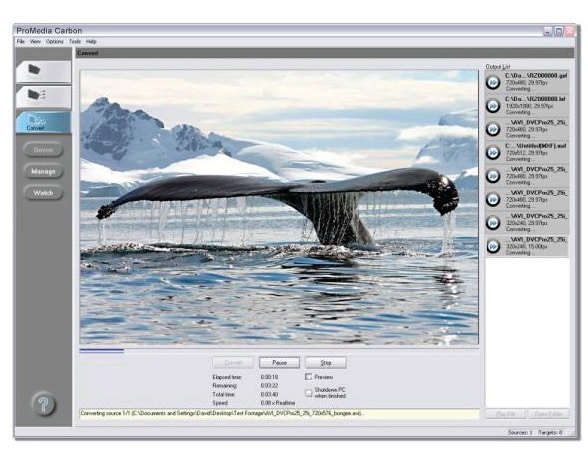Click the greyed Convert button below the preview
The height and width of the screenshot is (472, 588).
pyautogui.click(x=233, y=363)
